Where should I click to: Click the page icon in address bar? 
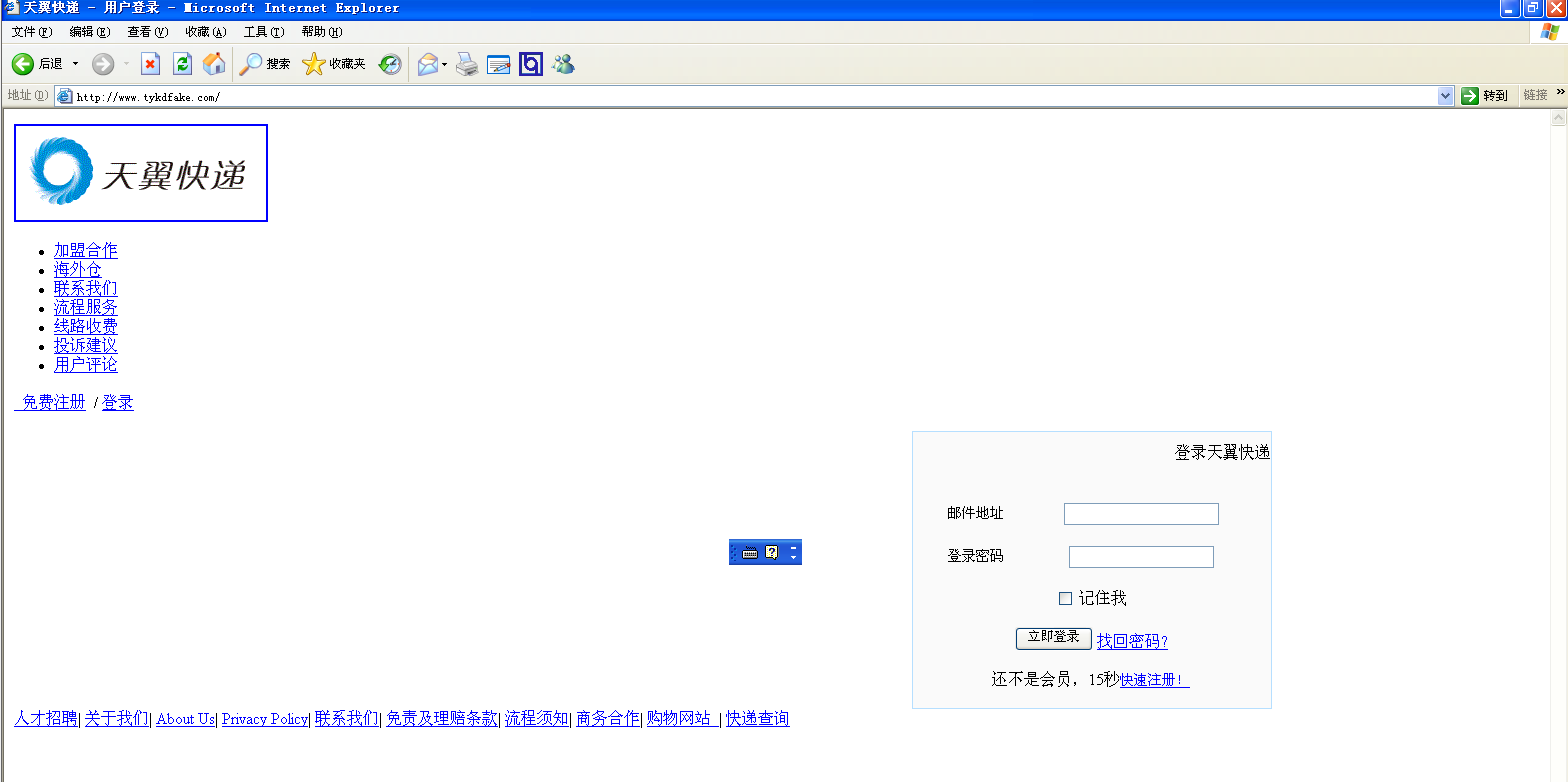click(65, 96)
